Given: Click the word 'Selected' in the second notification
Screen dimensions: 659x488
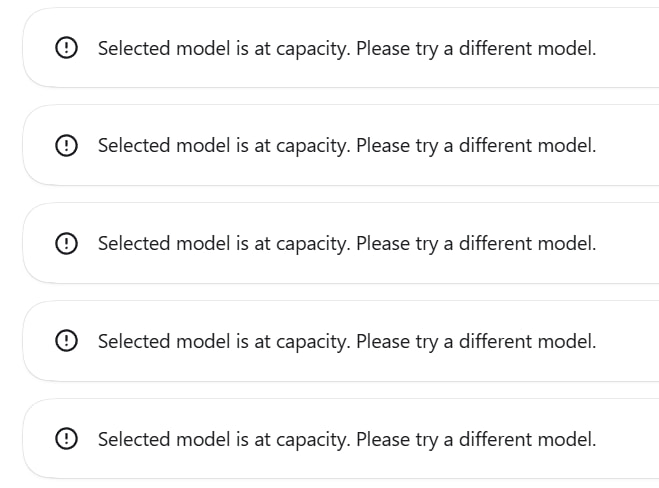Looking at the screenshot, I should 134,145.
